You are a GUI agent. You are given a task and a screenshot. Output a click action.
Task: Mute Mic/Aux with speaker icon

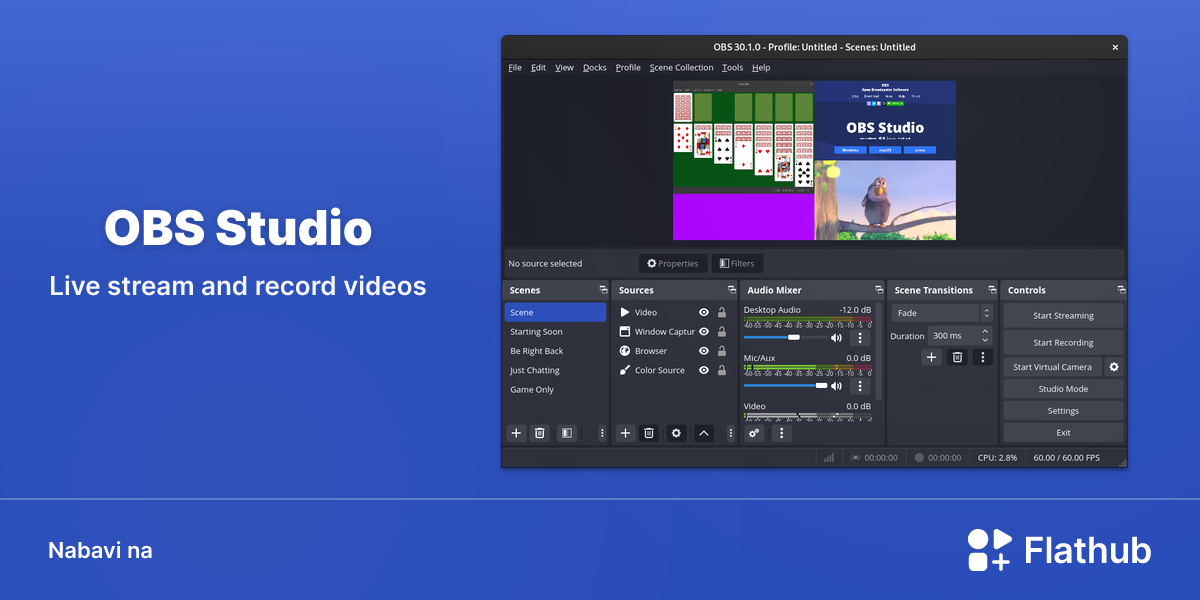point(836,386)
